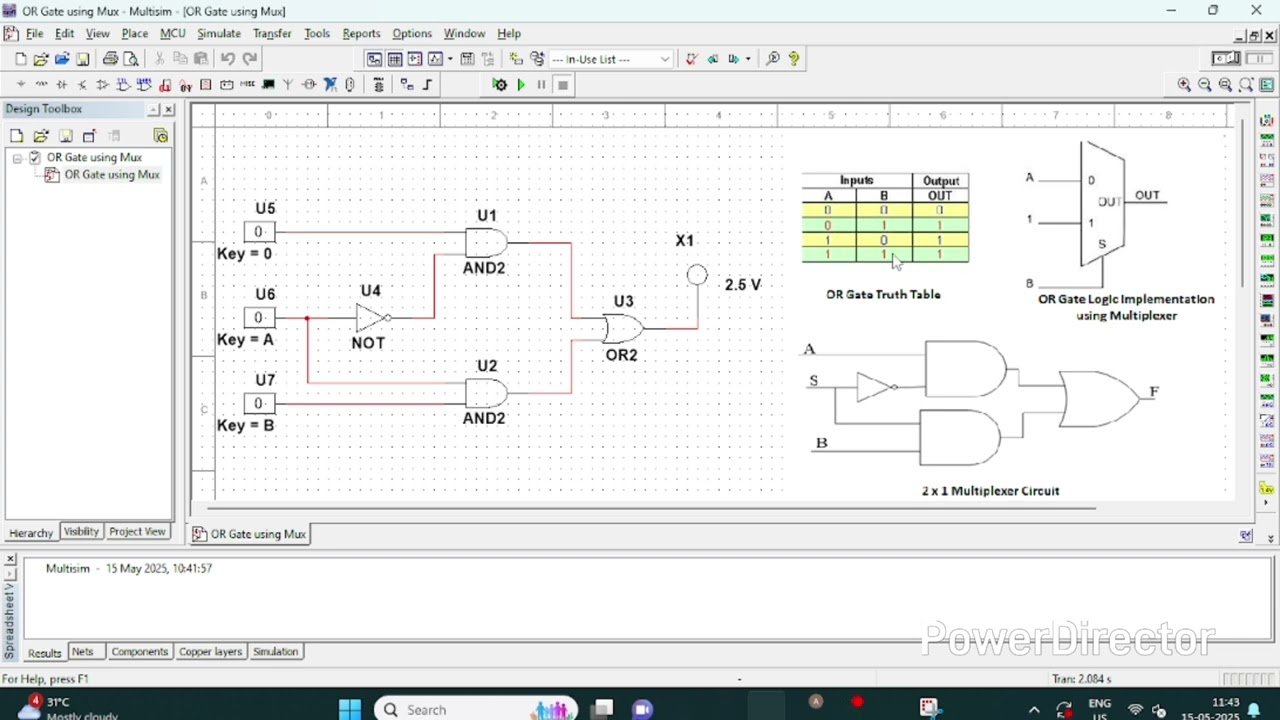Image resolution: width=1280 pixels, height=720 pixels.
Task: Zoom out of the schematic
Action: (1205, 85)
